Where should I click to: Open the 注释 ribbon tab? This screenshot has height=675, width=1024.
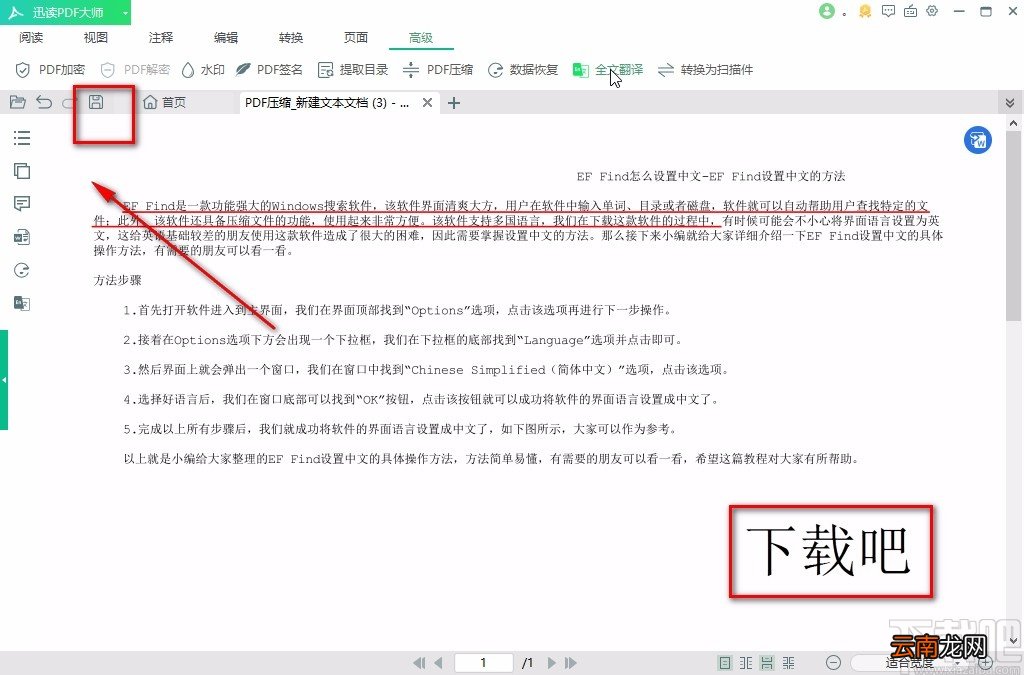(161, 37)
